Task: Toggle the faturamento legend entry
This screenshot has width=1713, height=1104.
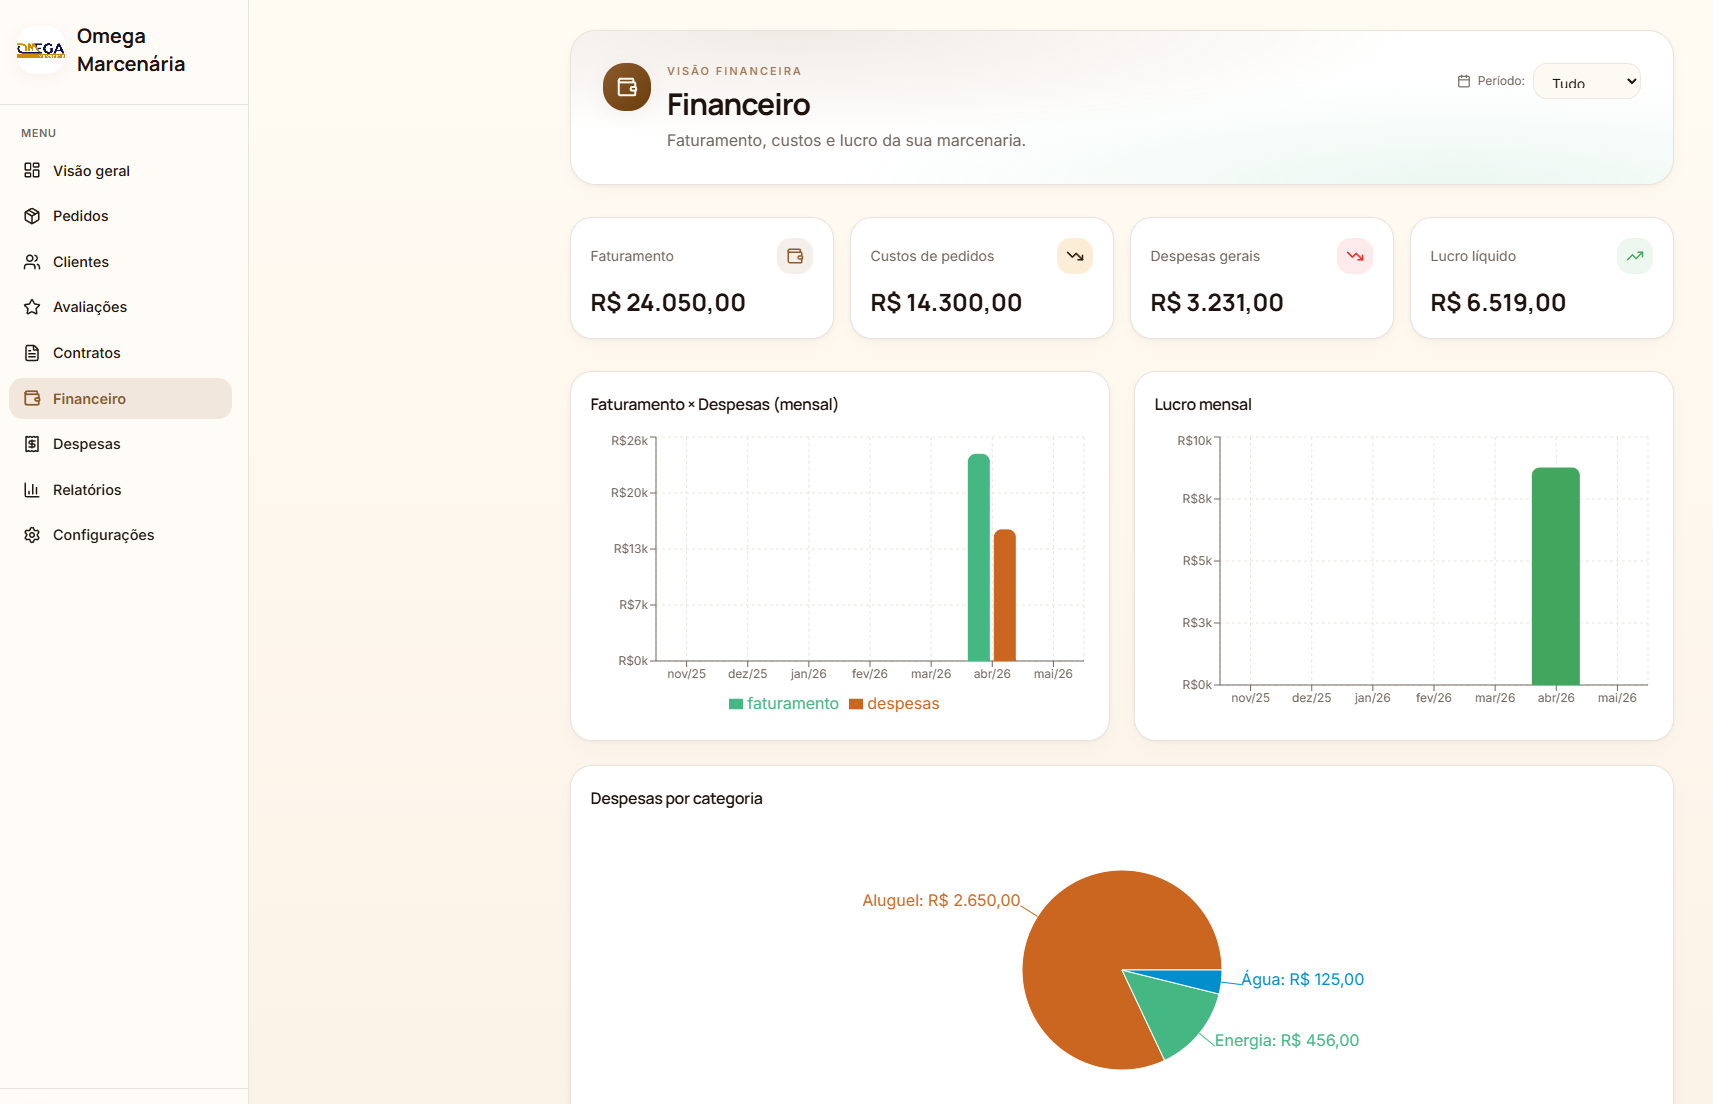Action: [784, 704]
